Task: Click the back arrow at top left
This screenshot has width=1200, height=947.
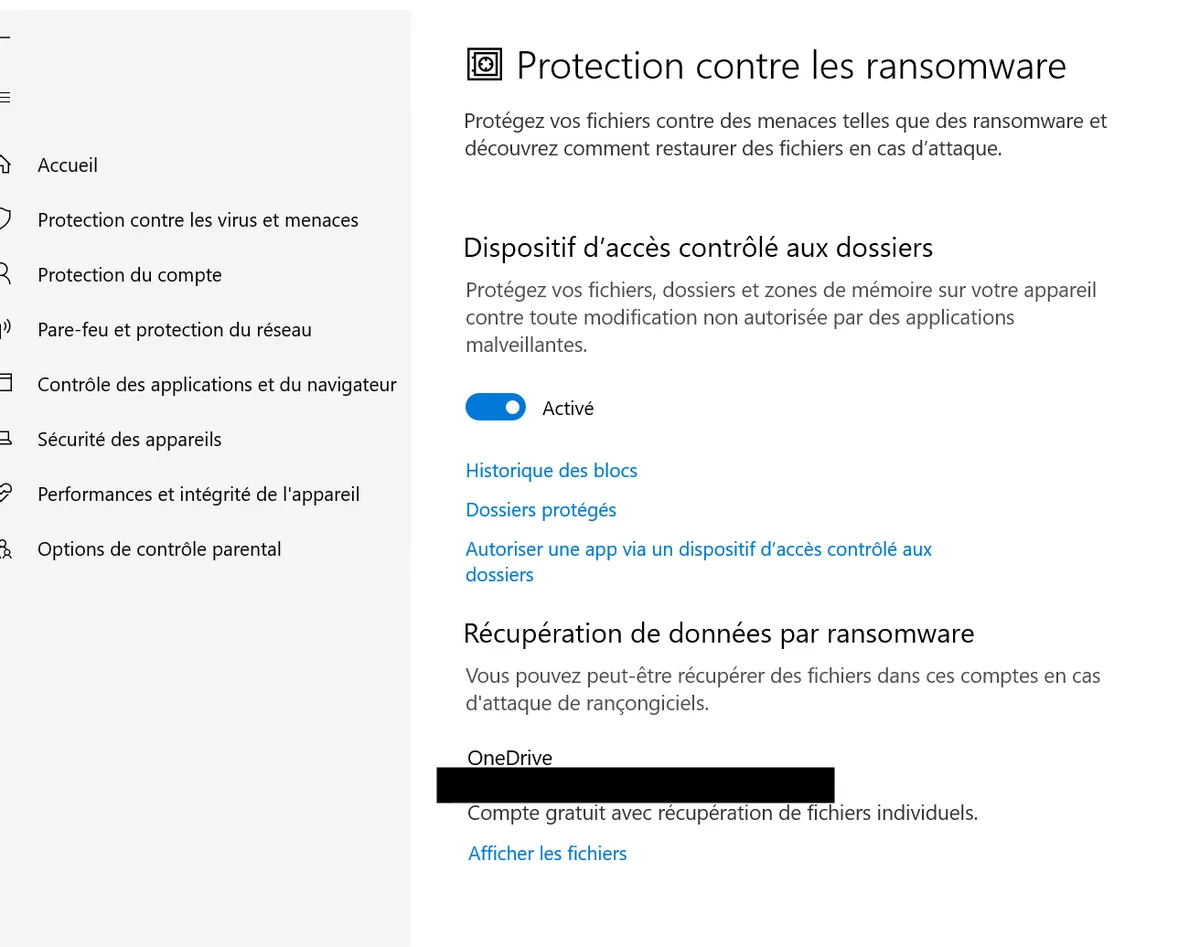Action: pos(7,35)
